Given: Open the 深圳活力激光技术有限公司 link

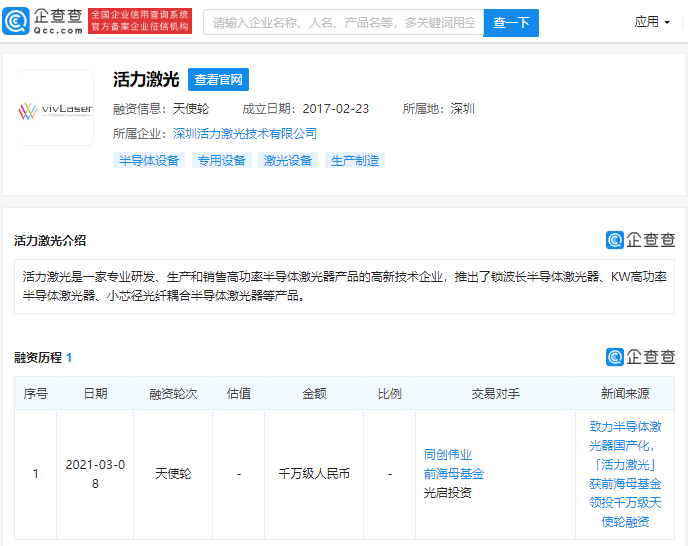Looking at the screenshot, I should point(245,133).
